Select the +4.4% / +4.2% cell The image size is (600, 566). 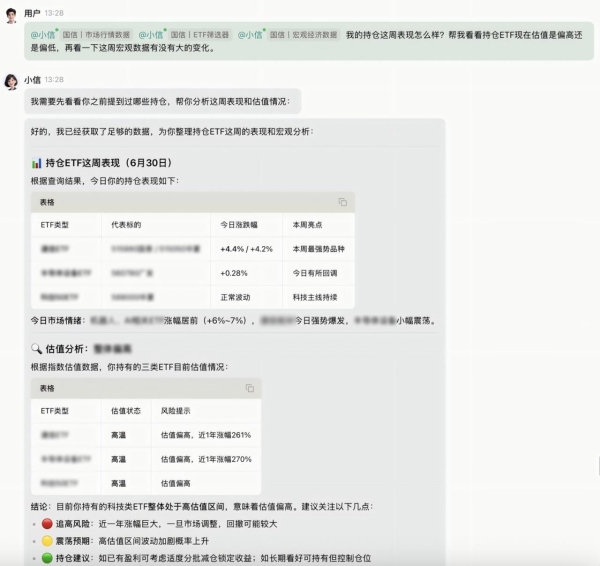246,249
